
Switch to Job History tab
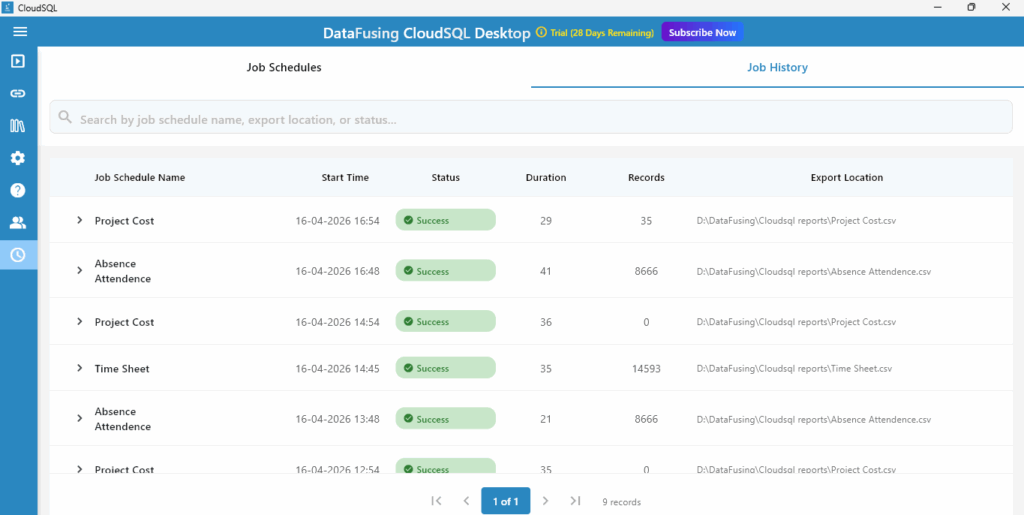coord(777,68)
